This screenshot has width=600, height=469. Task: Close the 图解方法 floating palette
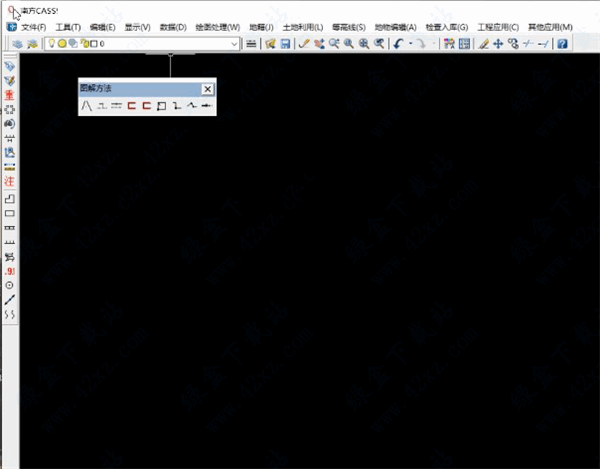tap(207, 89)
